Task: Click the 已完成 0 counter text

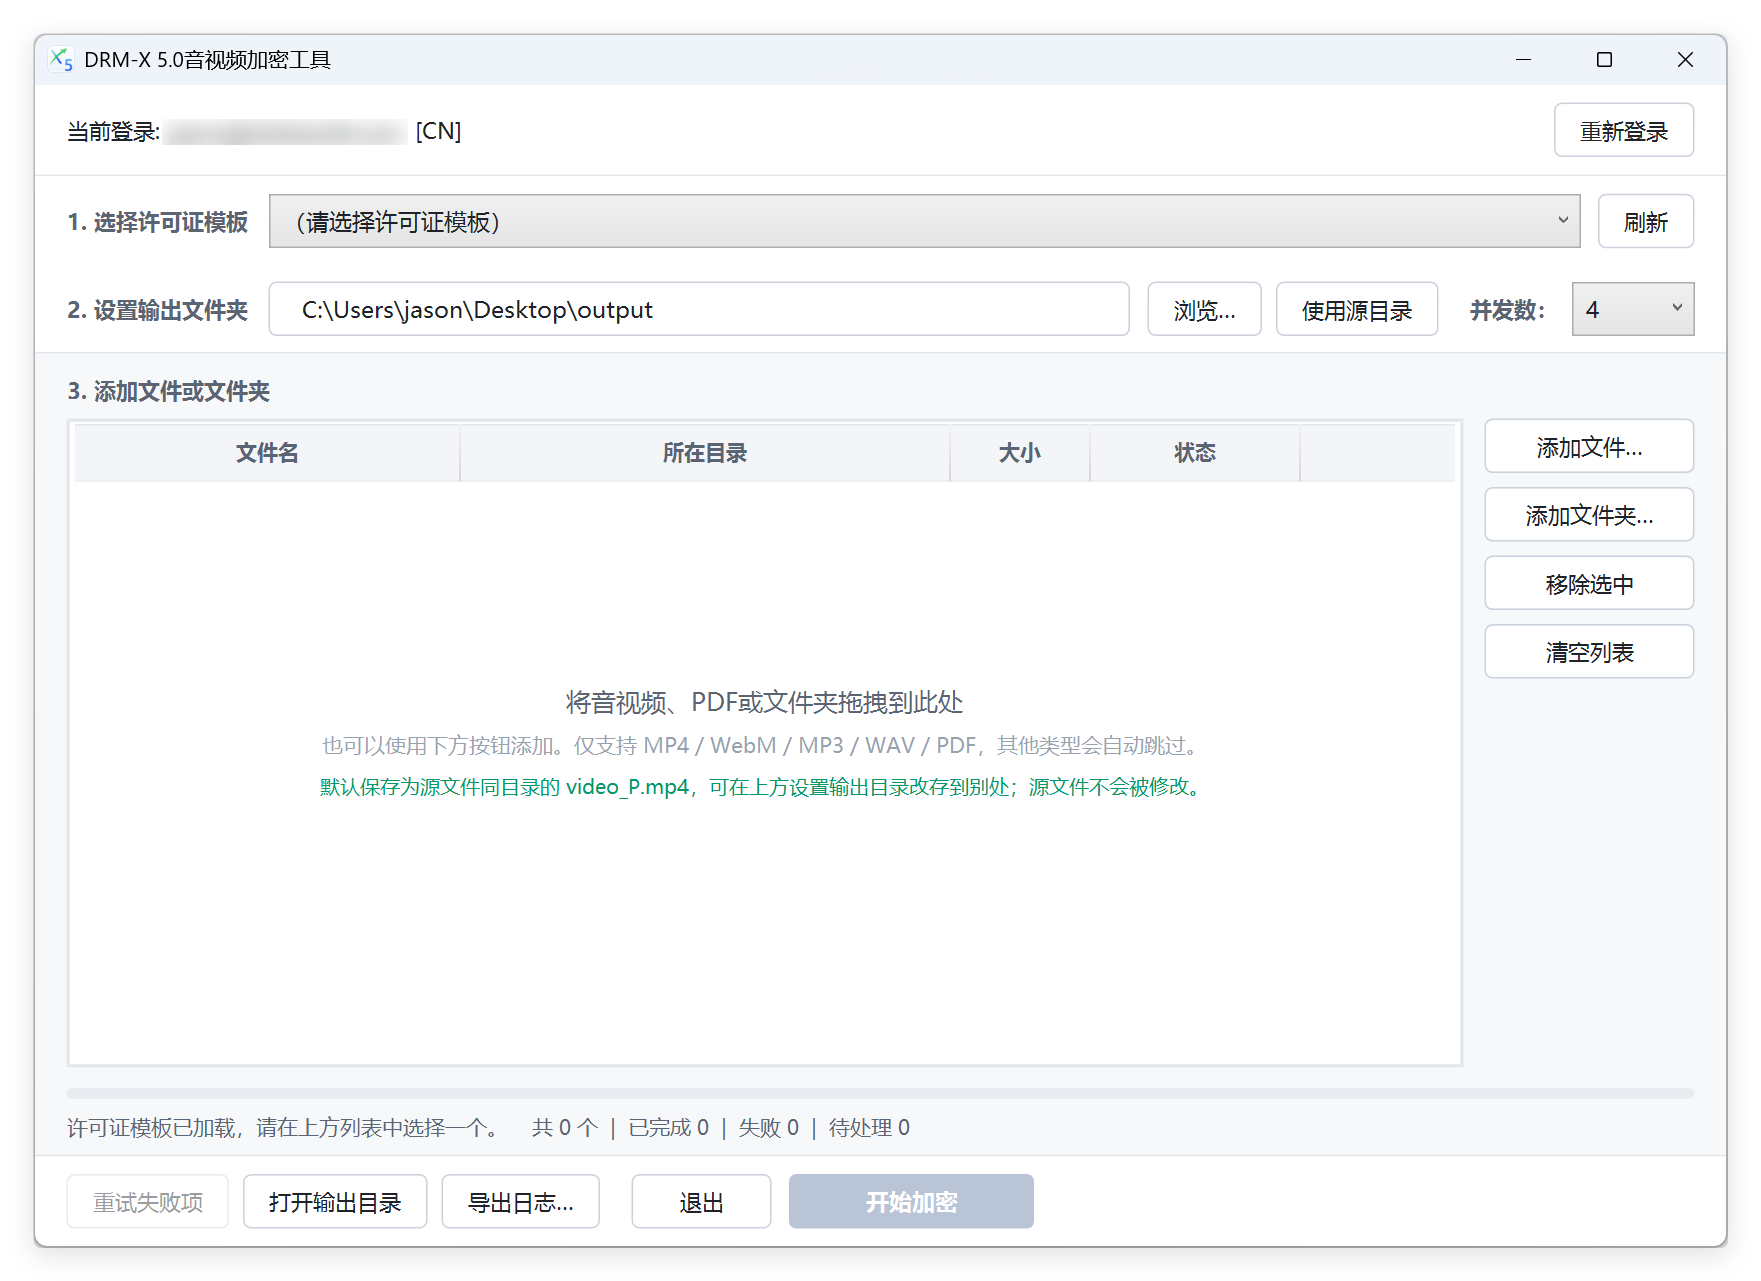Action: point(669,1128)
